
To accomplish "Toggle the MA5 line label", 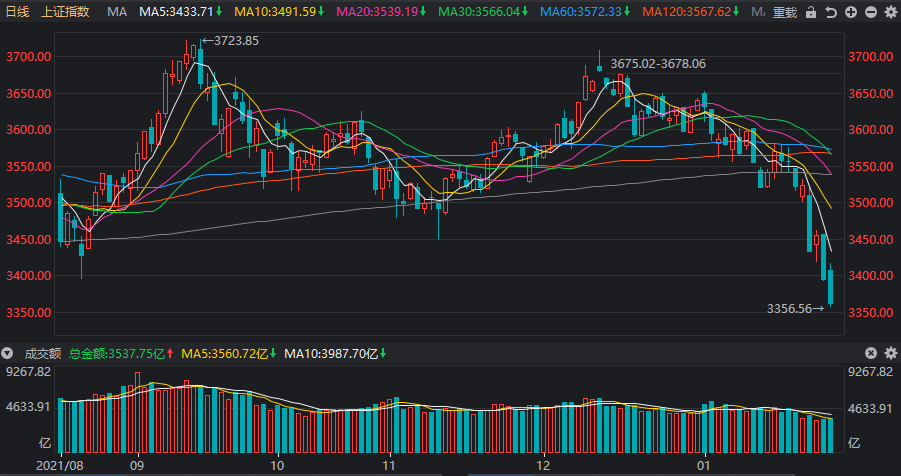I will 180,11.
